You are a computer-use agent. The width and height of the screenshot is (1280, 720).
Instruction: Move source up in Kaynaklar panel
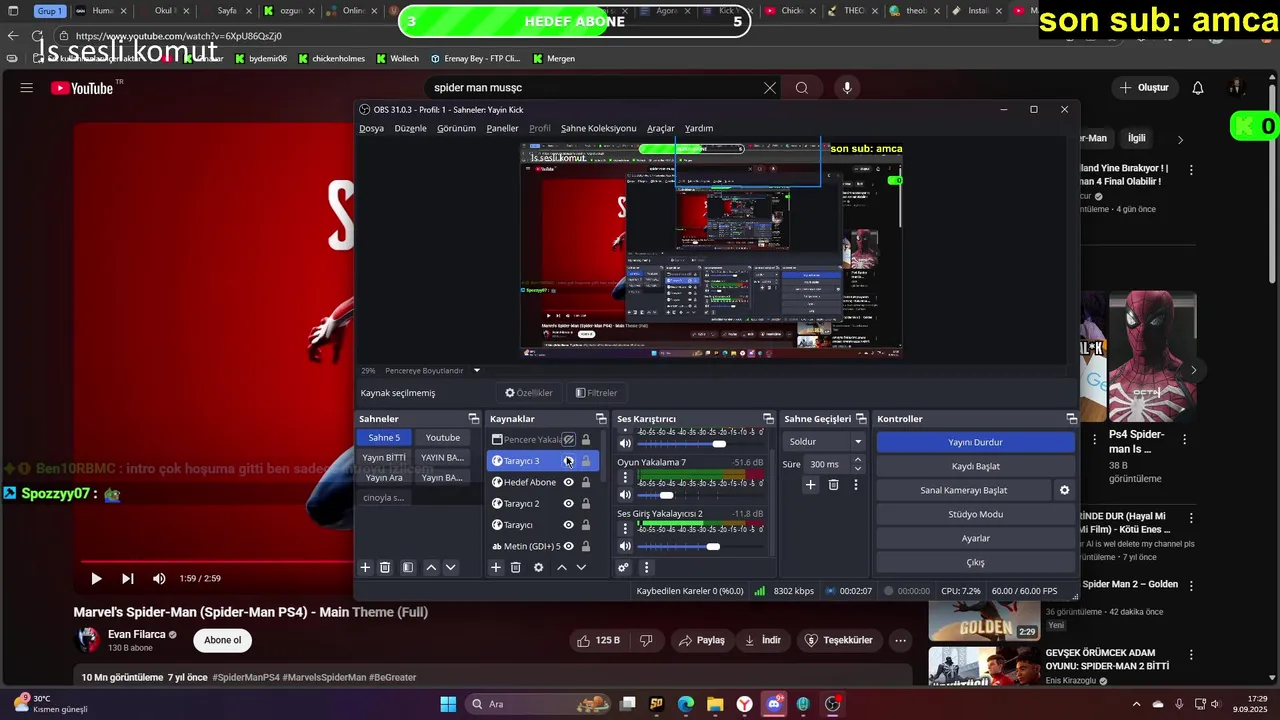562,567
